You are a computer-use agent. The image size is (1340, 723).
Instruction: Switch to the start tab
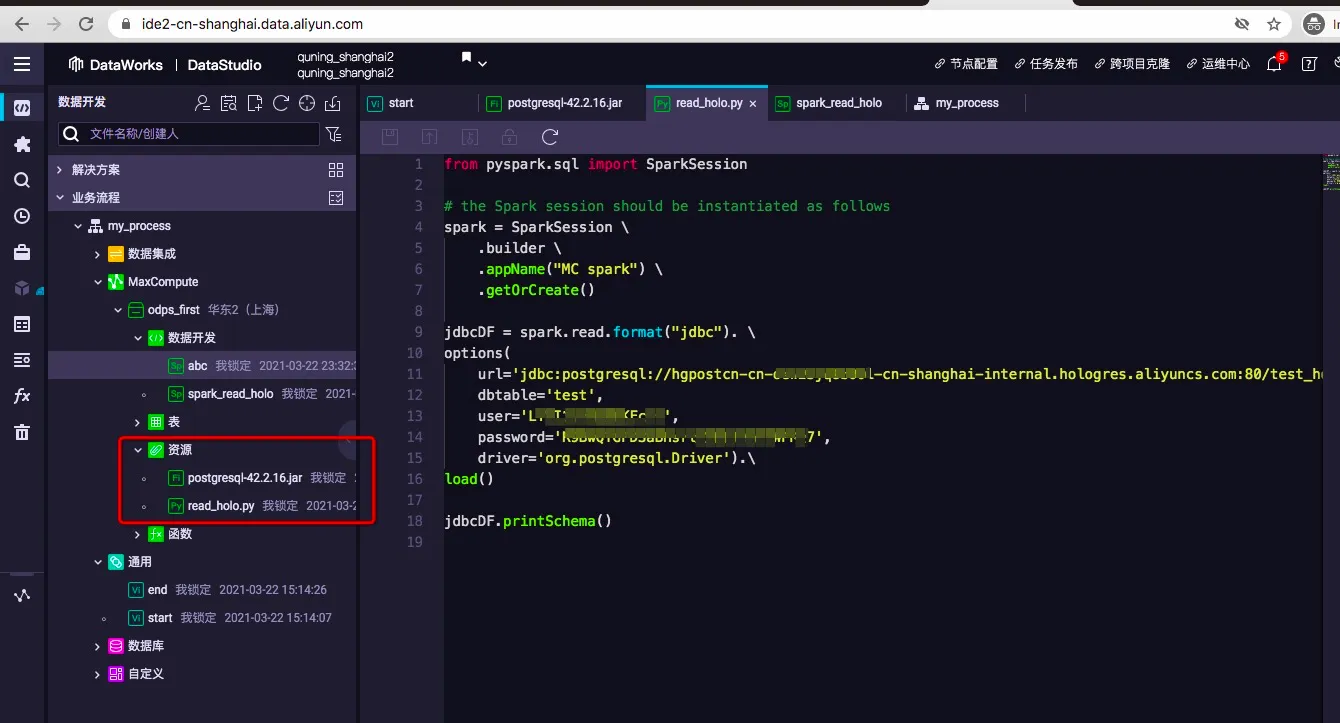click(401, 103)
